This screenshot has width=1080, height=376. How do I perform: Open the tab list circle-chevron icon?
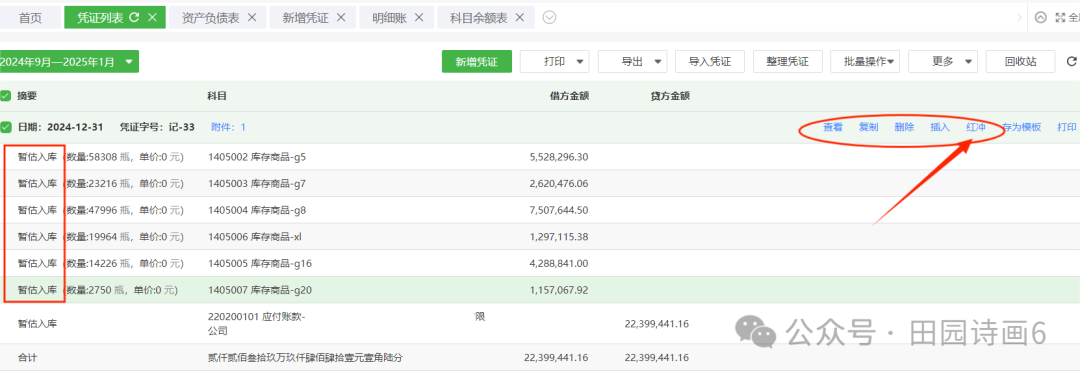click(549, 18)
